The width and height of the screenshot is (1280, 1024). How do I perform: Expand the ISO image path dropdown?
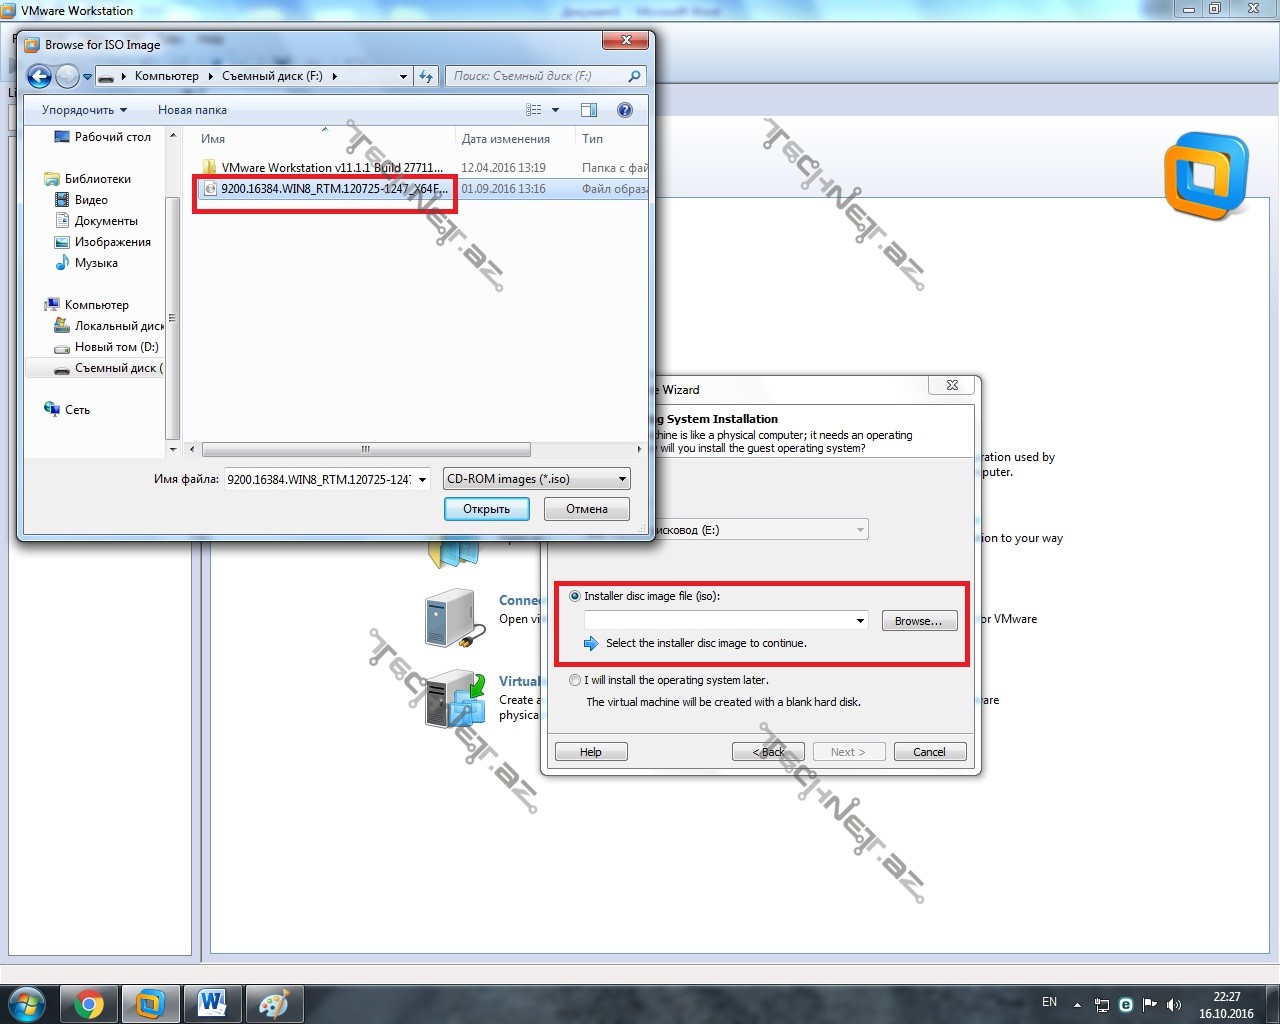[860, 621]
